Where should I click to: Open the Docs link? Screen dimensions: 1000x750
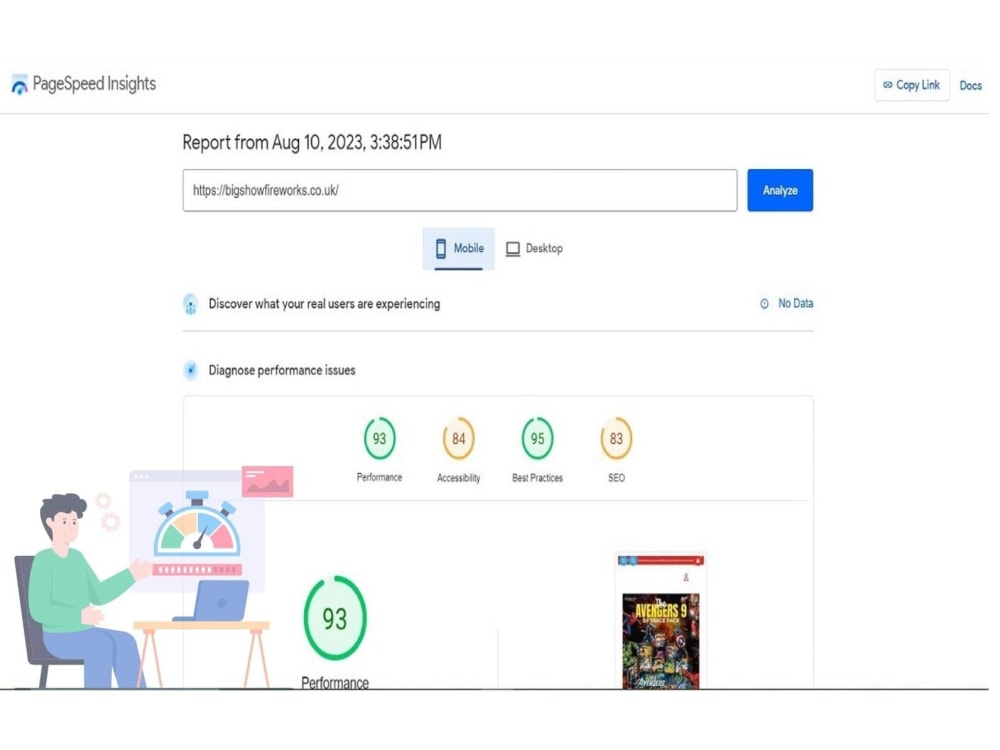970,85
